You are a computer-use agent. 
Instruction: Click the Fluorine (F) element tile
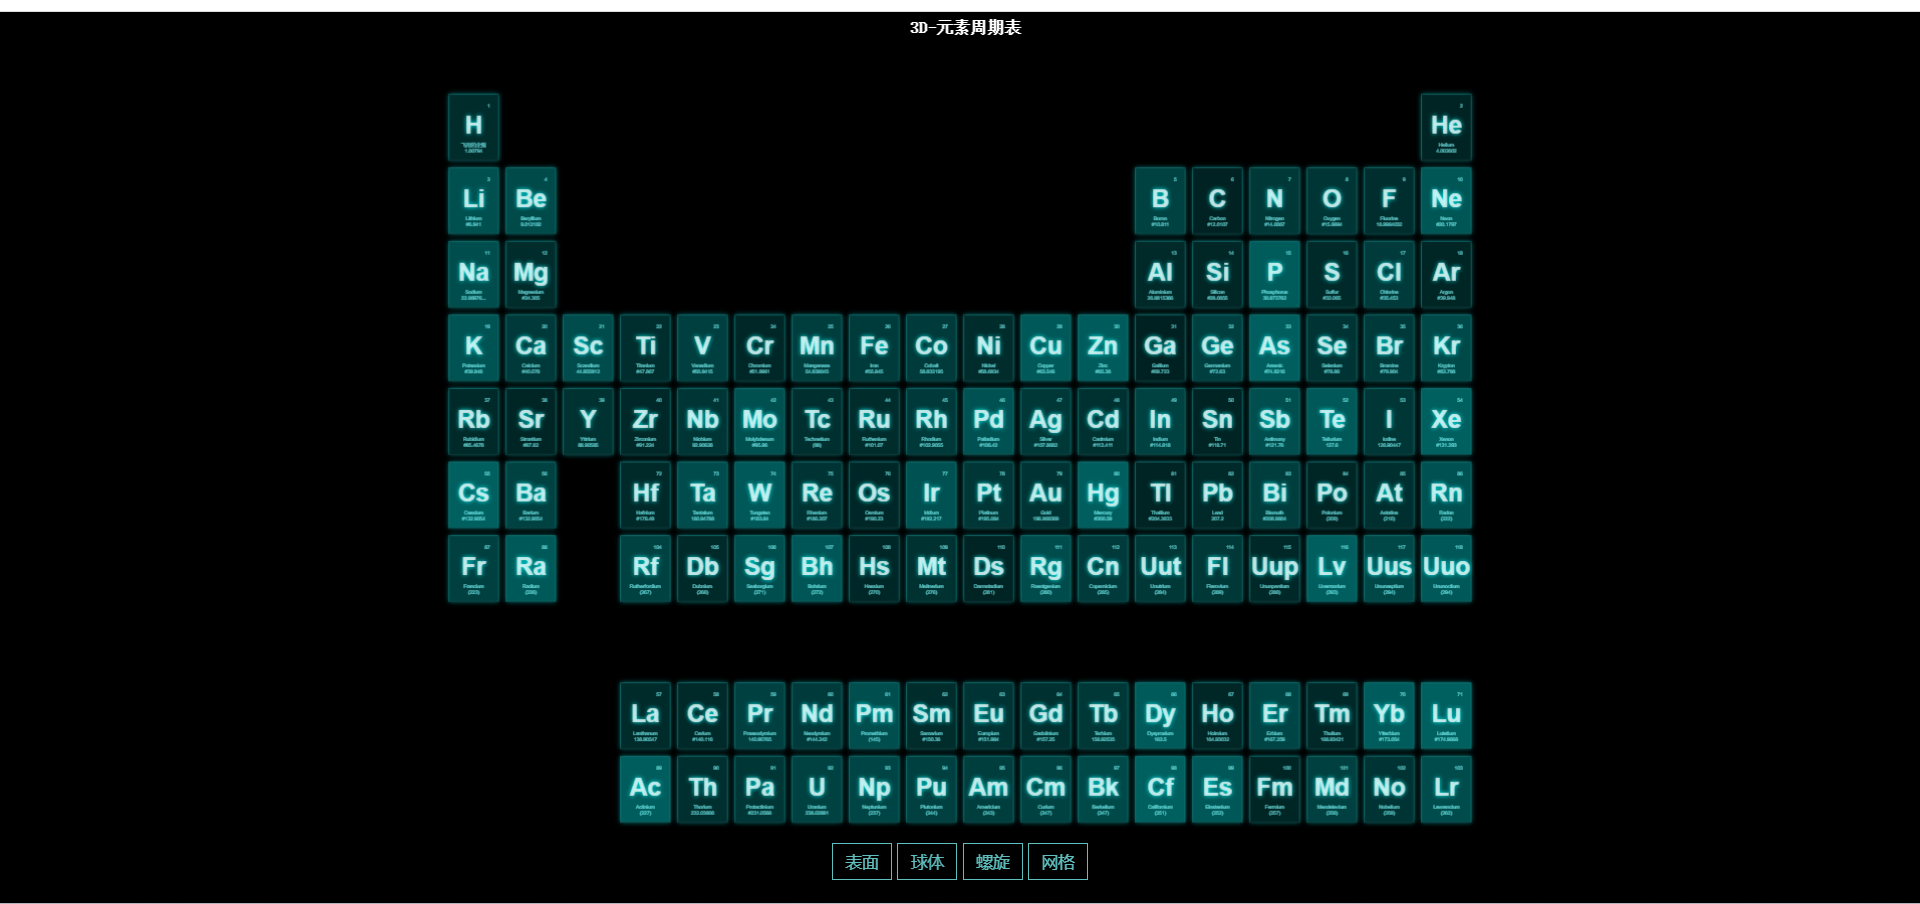click(1389, 201)
